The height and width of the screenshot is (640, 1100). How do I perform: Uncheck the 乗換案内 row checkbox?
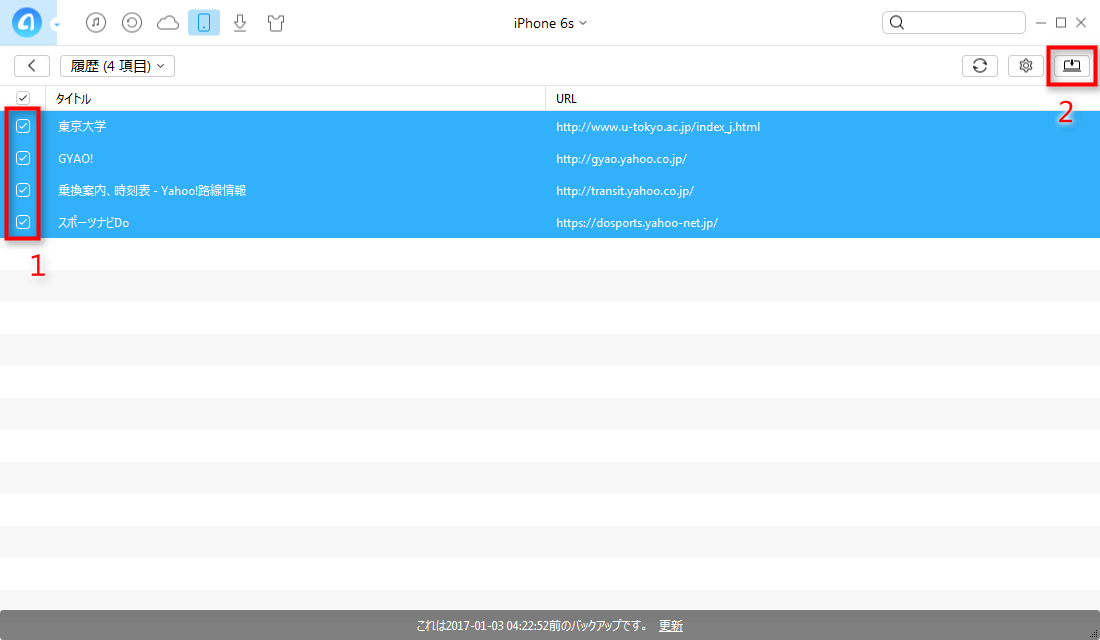[x=23, y=190]
